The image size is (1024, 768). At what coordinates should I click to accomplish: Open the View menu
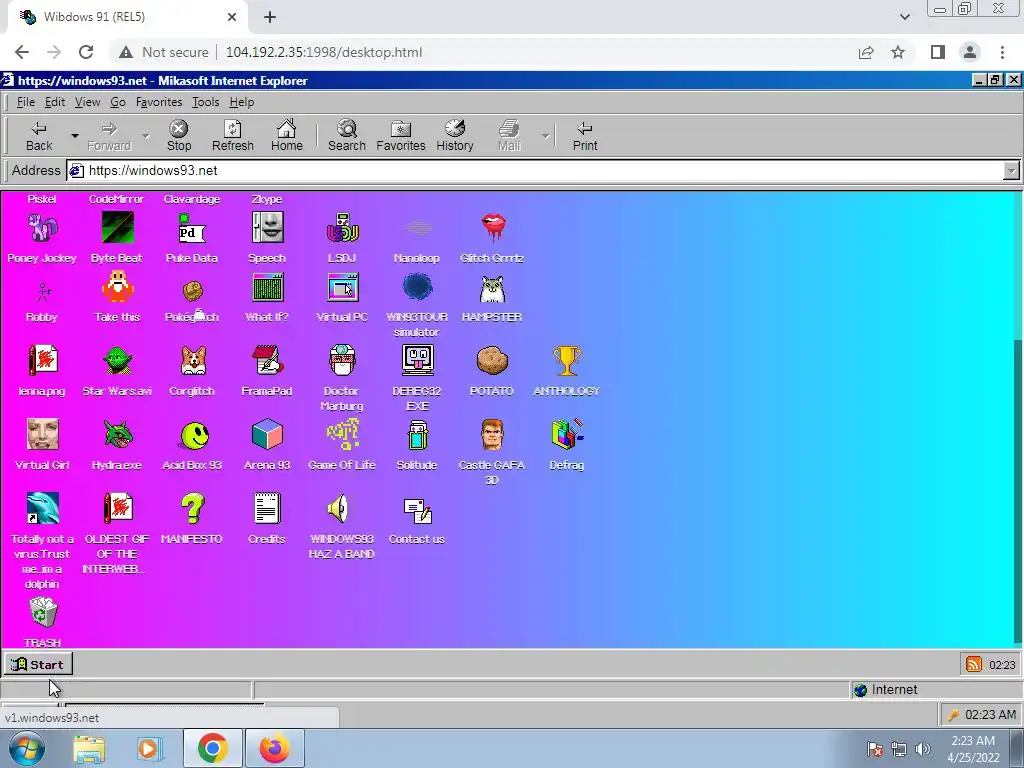pyautogui.click(x=87, y=102)
